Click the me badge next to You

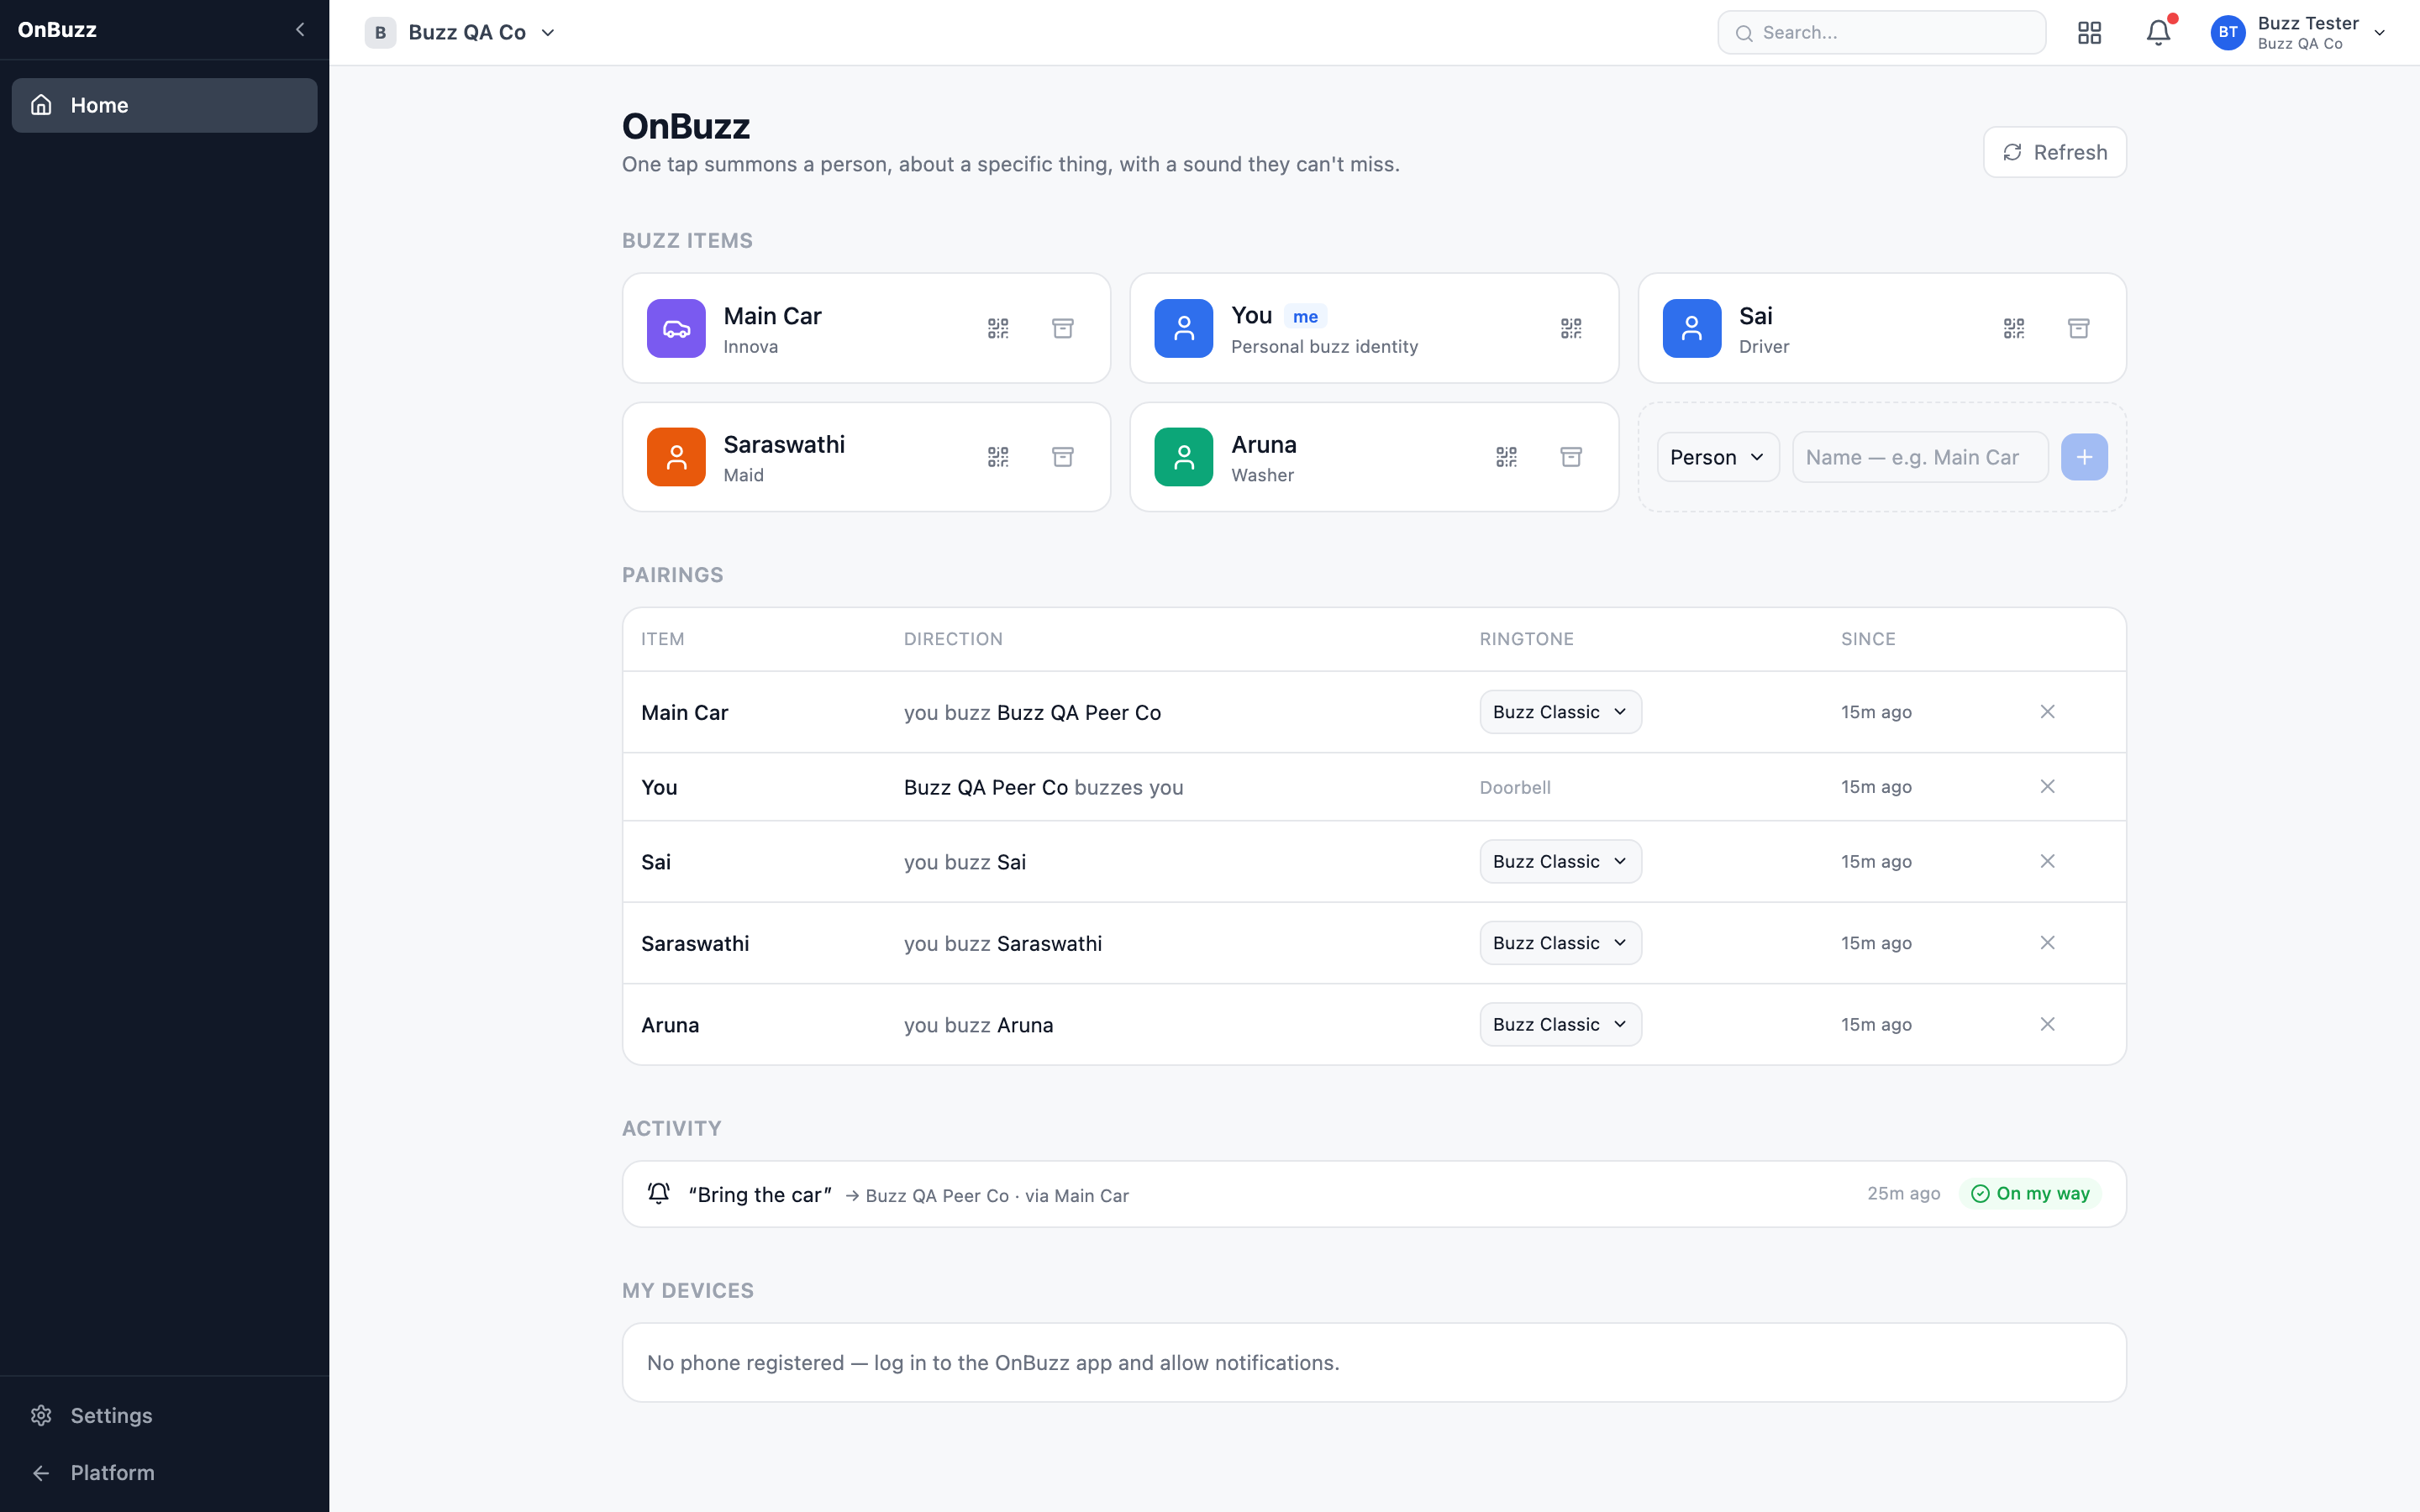[x=1305, y=316]
